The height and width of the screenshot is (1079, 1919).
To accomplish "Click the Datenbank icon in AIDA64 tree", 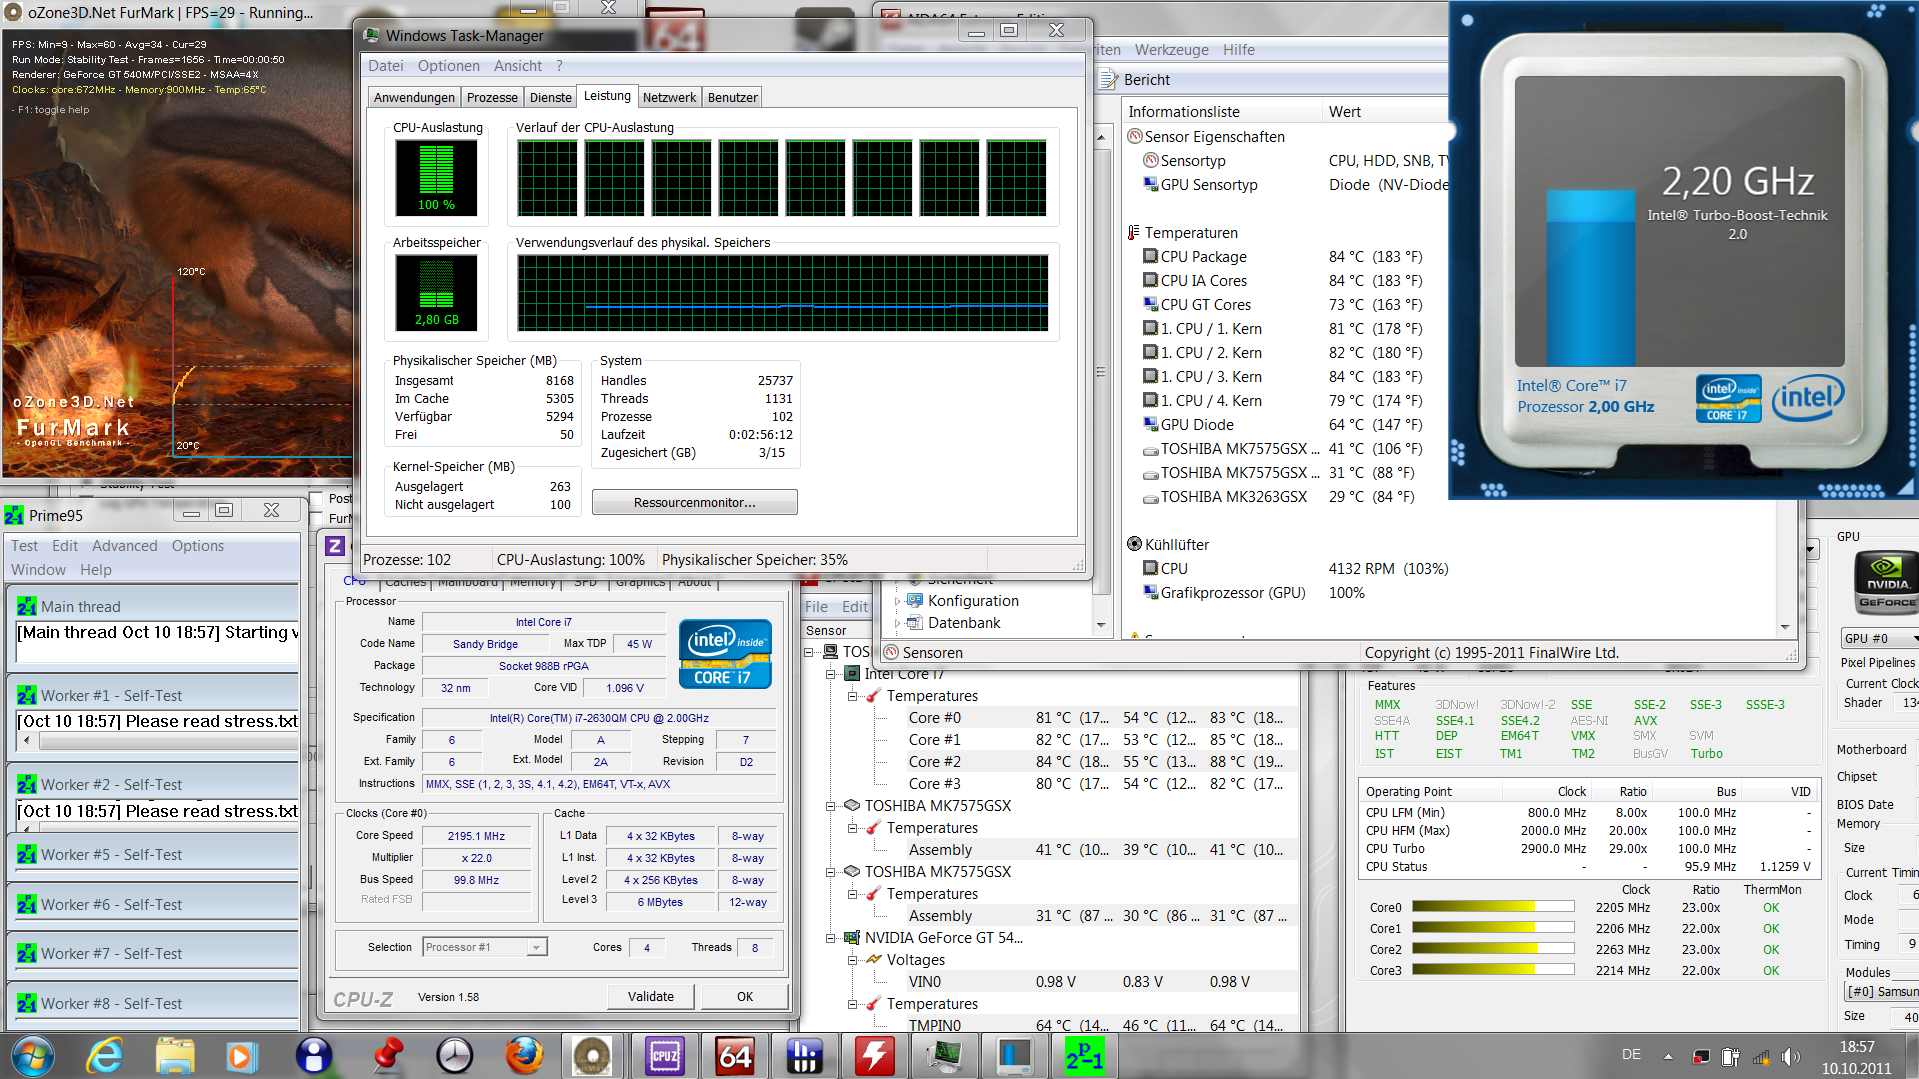I will click(914, 622).
